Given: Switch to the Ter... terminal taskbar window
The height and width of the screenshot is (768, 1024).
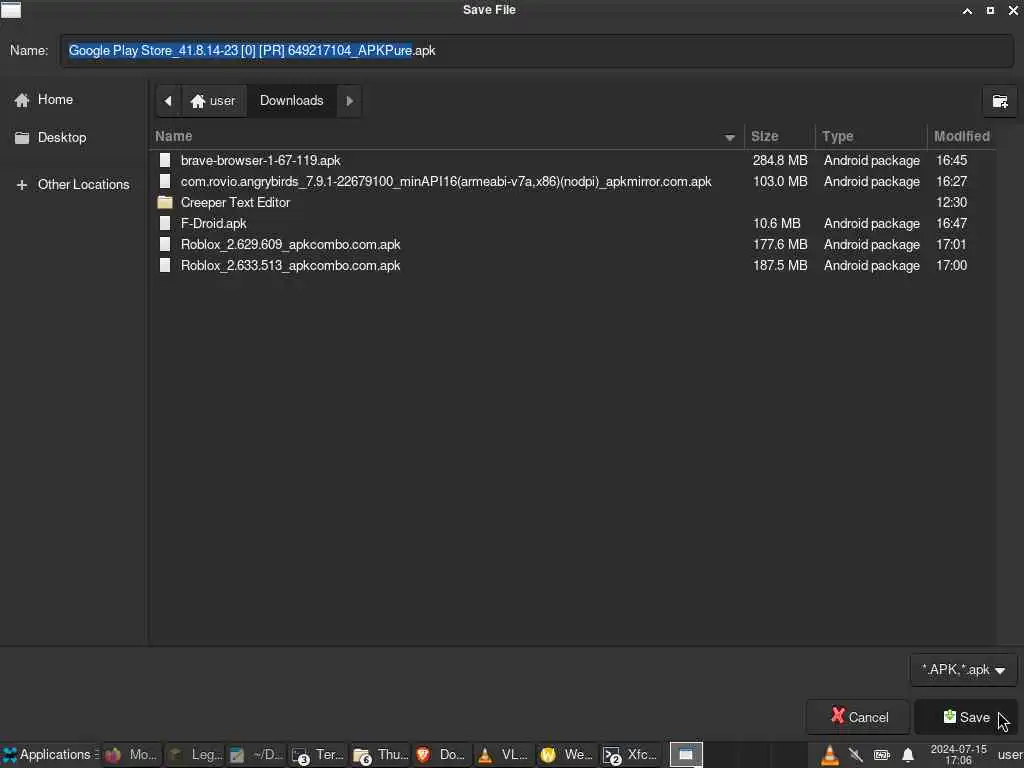Looking at the screenshot, I should [x=319, y=755].
